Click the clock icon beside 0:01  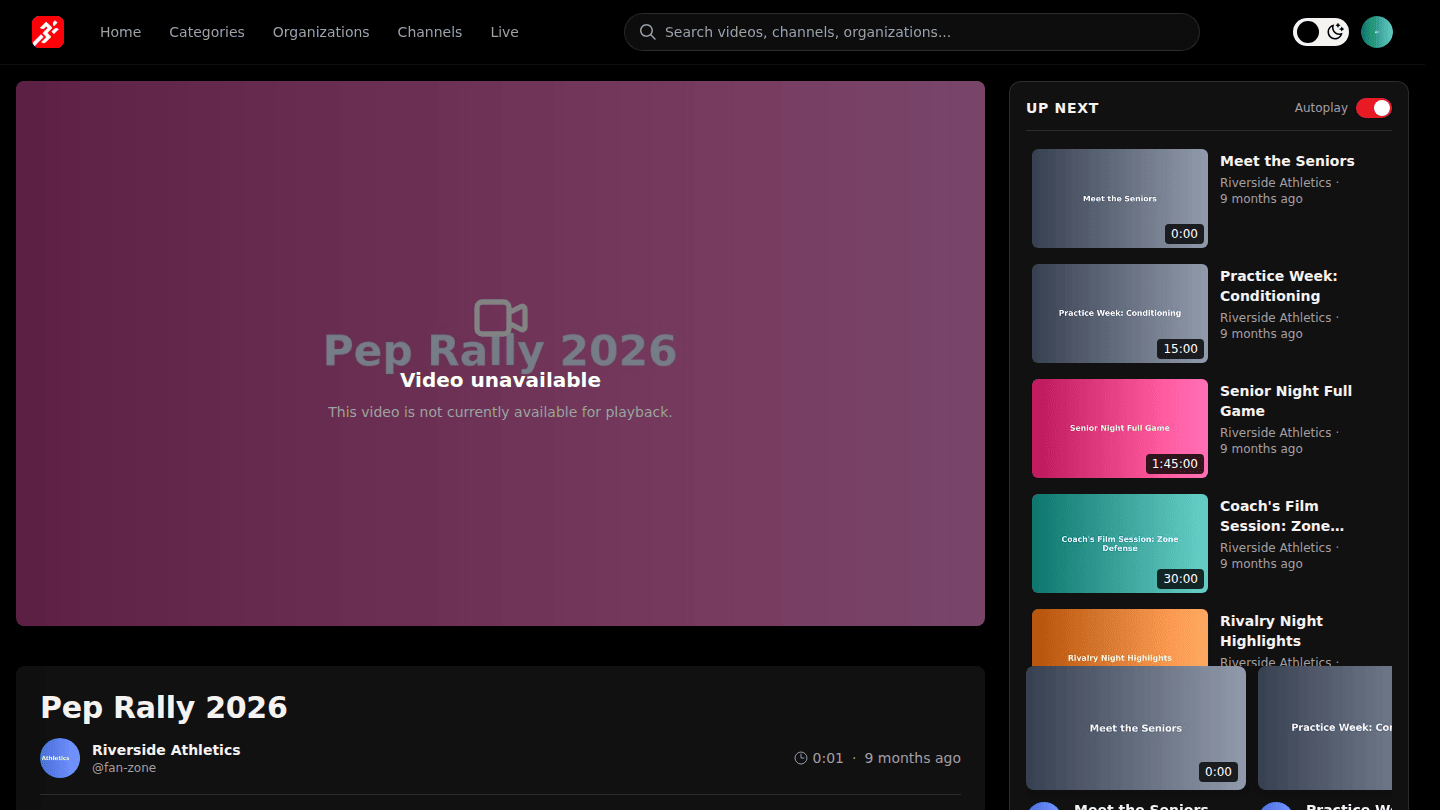pos(801,758)
